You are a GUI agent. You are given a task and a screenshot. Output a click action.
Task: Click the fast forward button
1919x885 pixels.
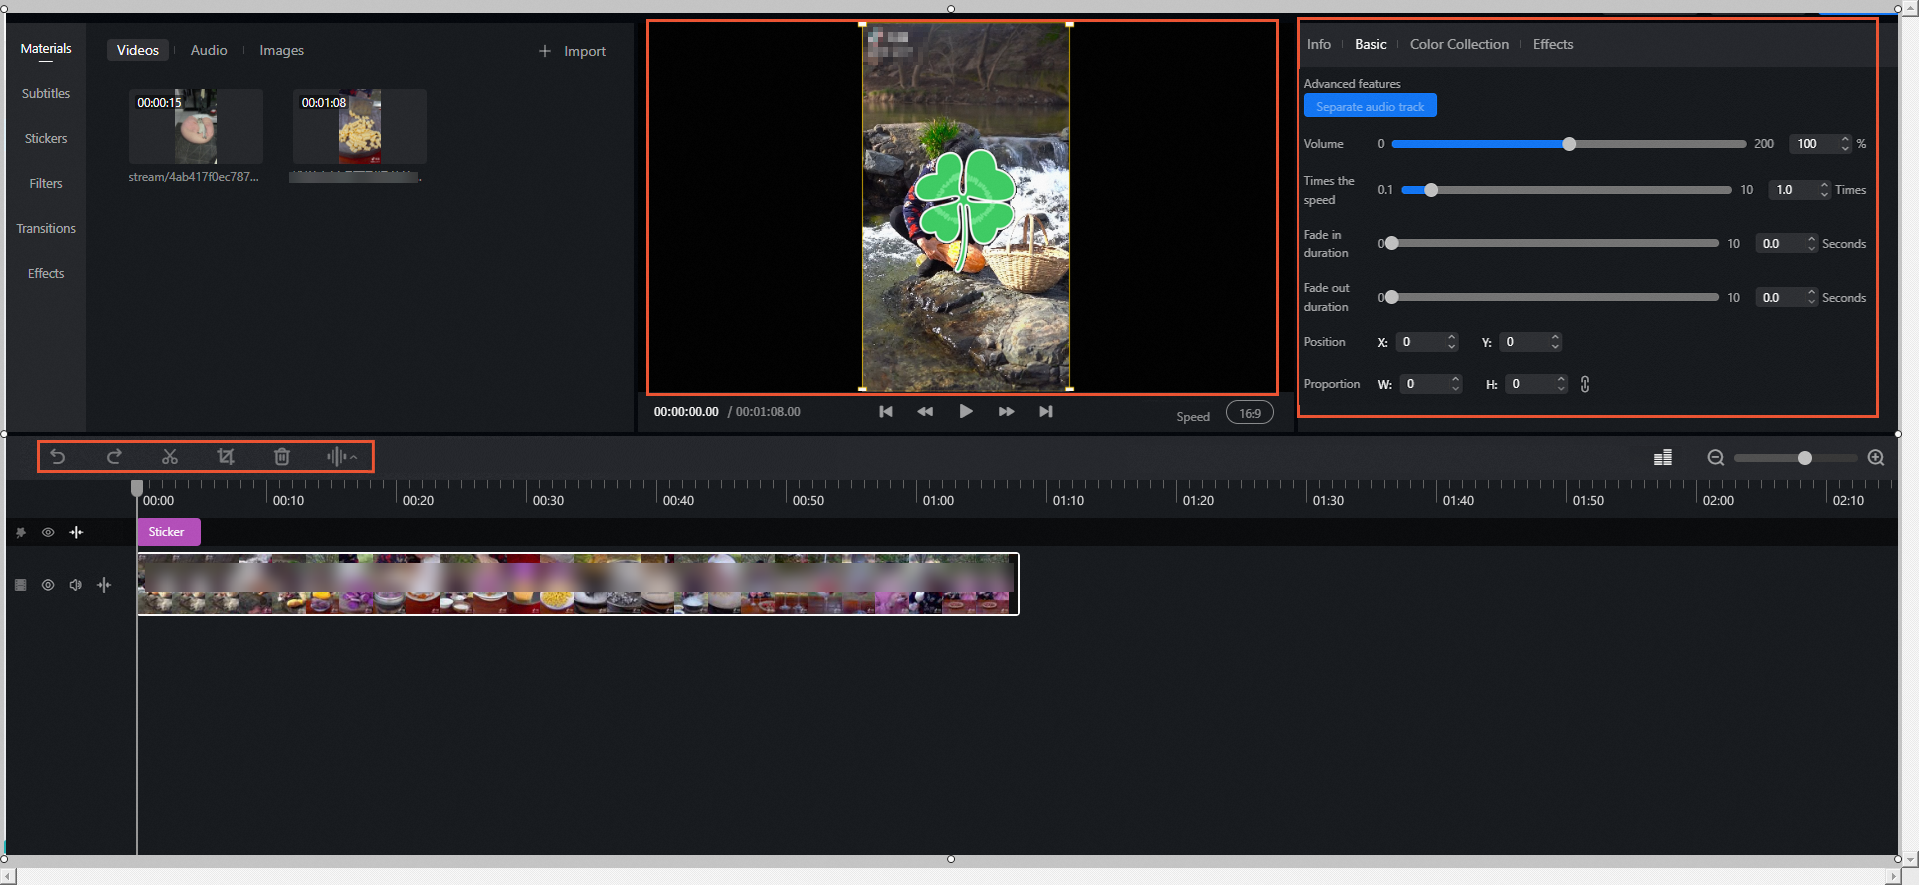pyautogui.click(x=1006, y=412)
